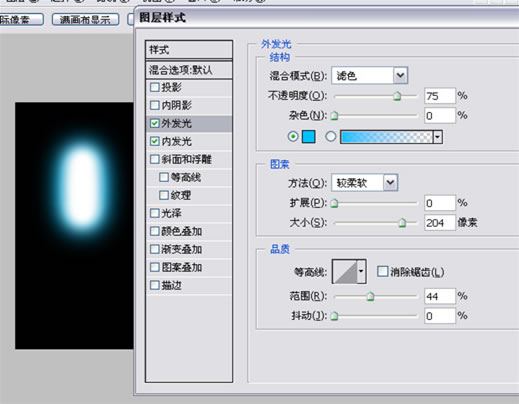Select the gradient radio button
Viewport: 519px width, 404px height.
click(331, 136)
